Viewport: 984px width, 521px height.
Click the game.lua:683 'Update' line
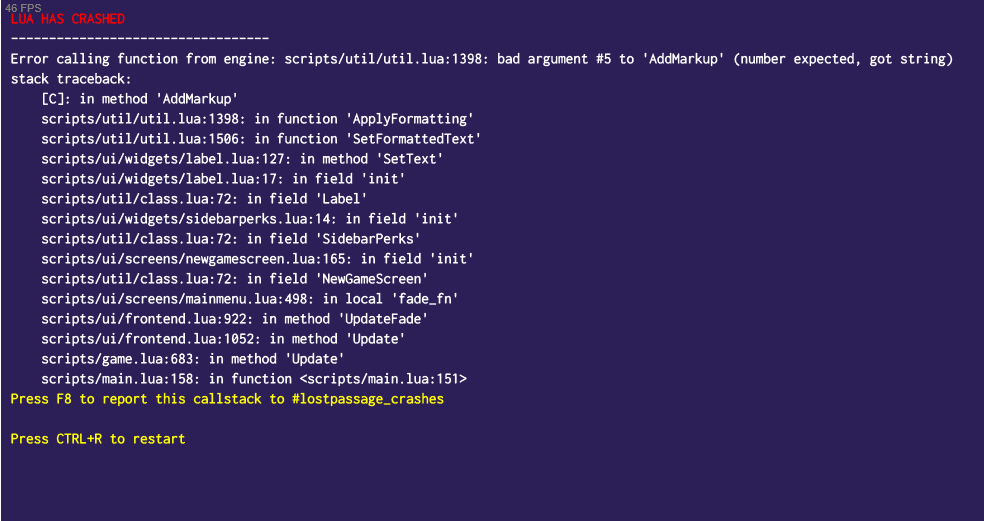[193, 359]
